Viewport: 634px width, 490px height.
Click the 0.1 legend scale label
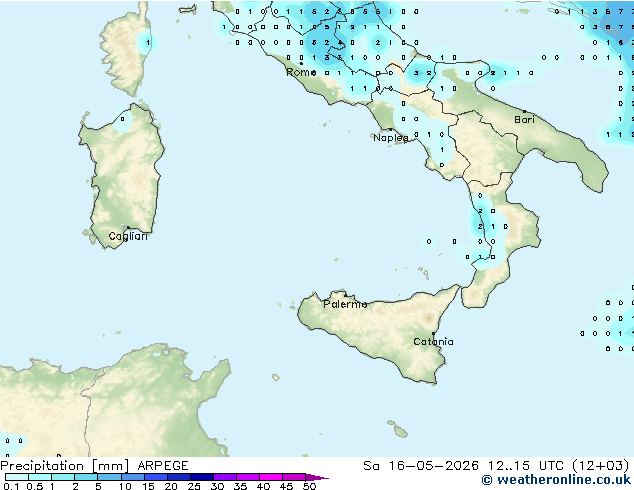pos(11,486)
